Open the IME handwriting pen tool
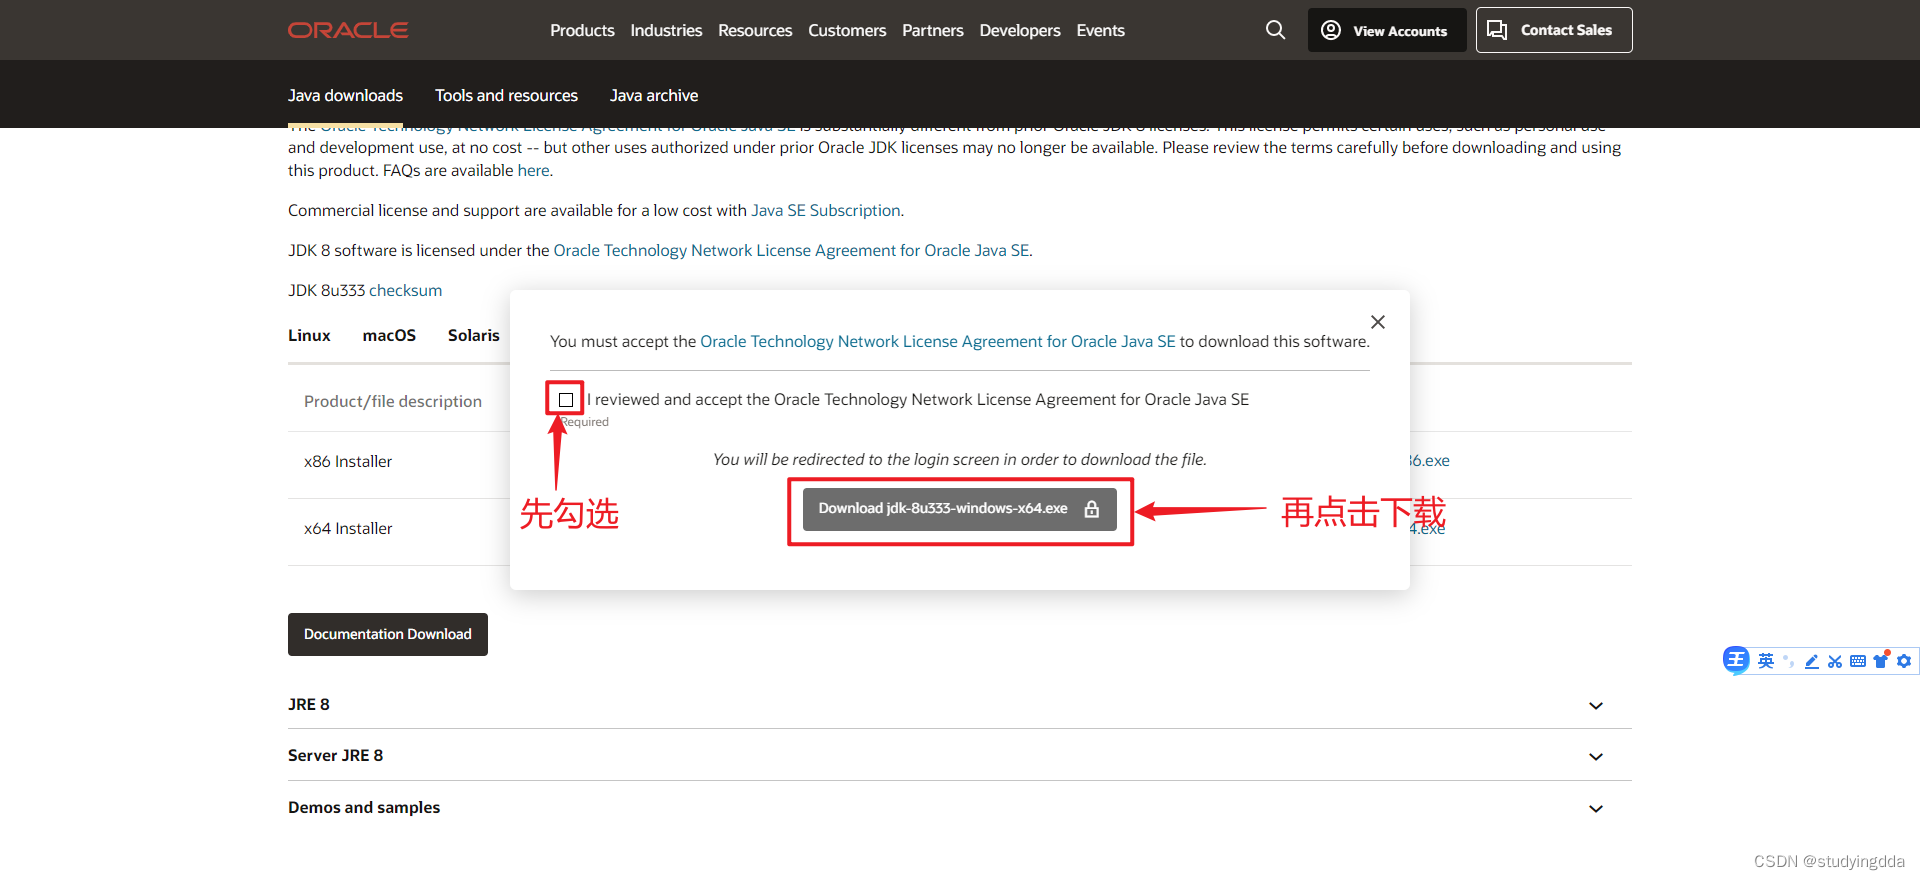The height and width of the screenshot is (880, 1920). tap(1812, 661)
